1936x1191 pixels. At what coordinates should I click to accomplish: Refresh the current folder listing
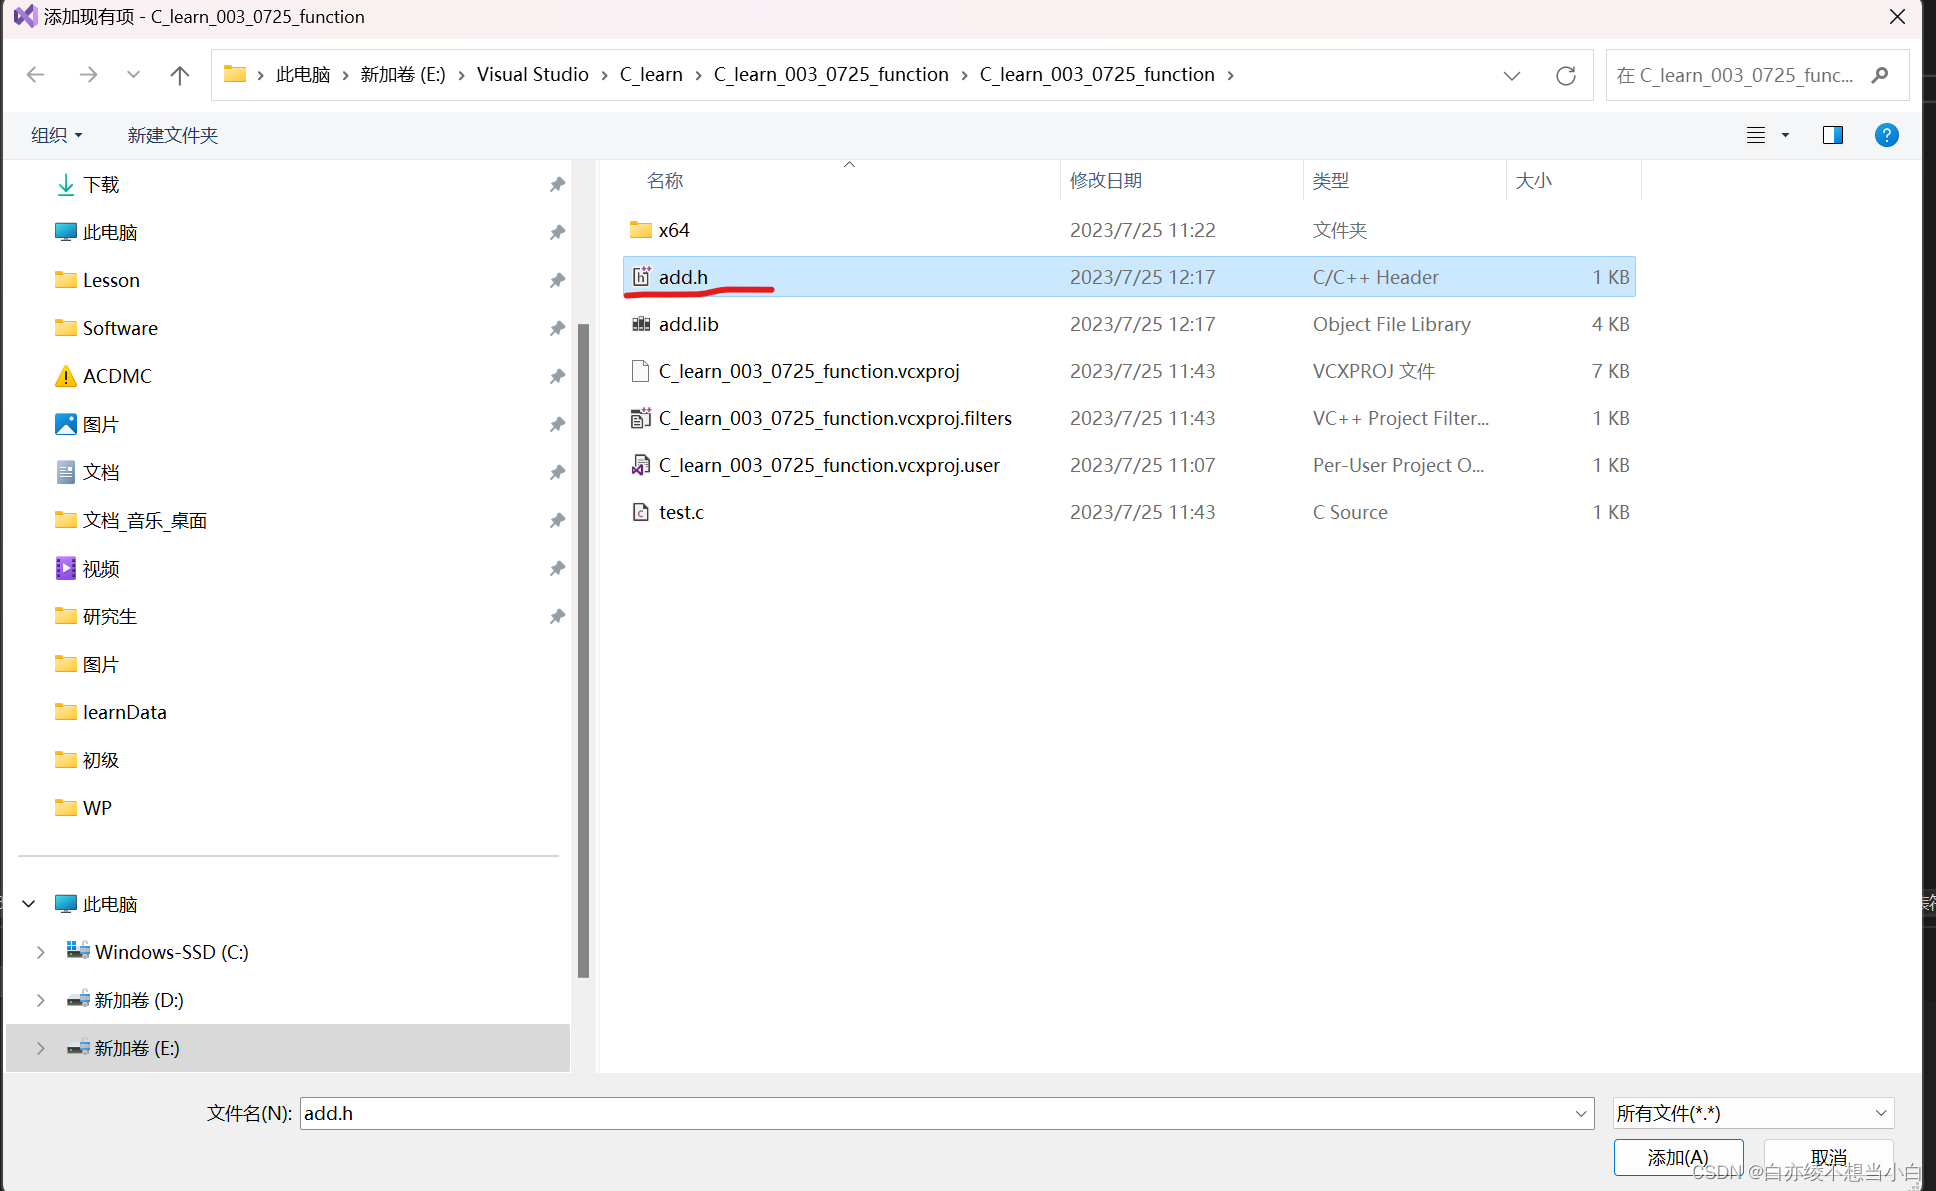[1566, 75]
